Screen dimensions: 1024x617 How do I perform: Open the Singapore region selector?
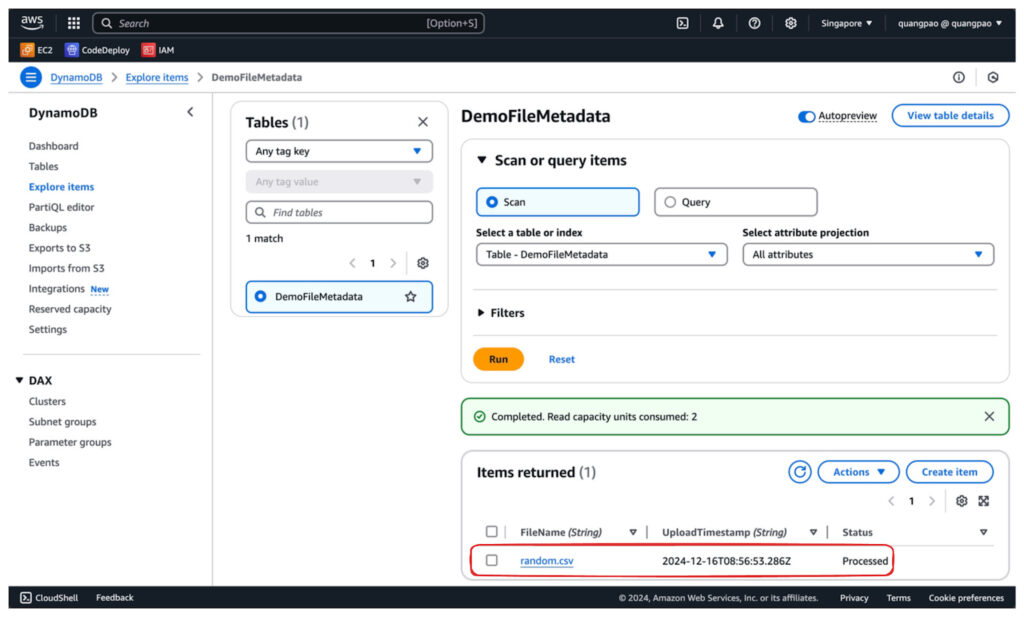pyautogui.click(x=846, y=24)
